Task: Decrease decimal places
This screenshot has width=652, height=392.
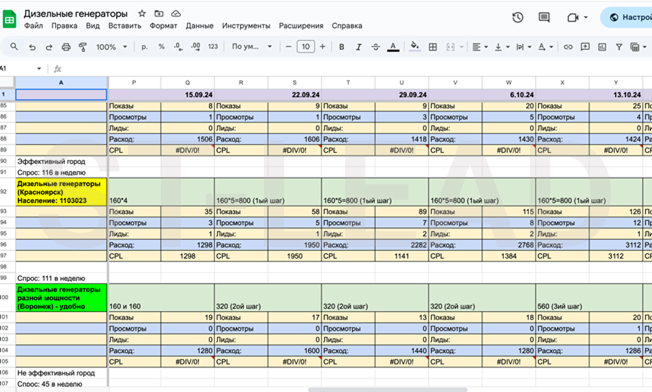Action: coord(178,47)
